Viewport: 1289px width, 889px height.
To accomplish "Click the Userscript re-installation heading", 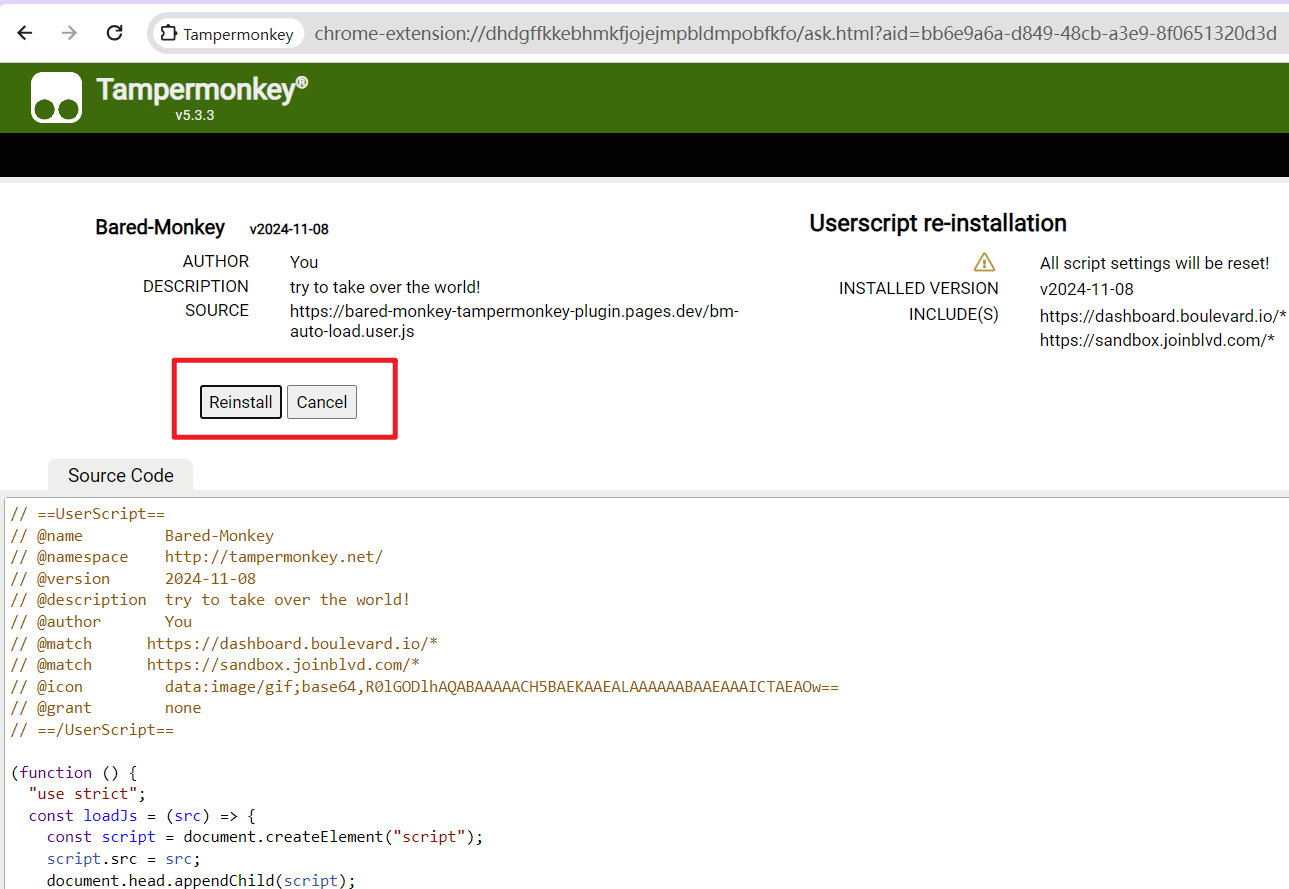I will click(937, 223).
